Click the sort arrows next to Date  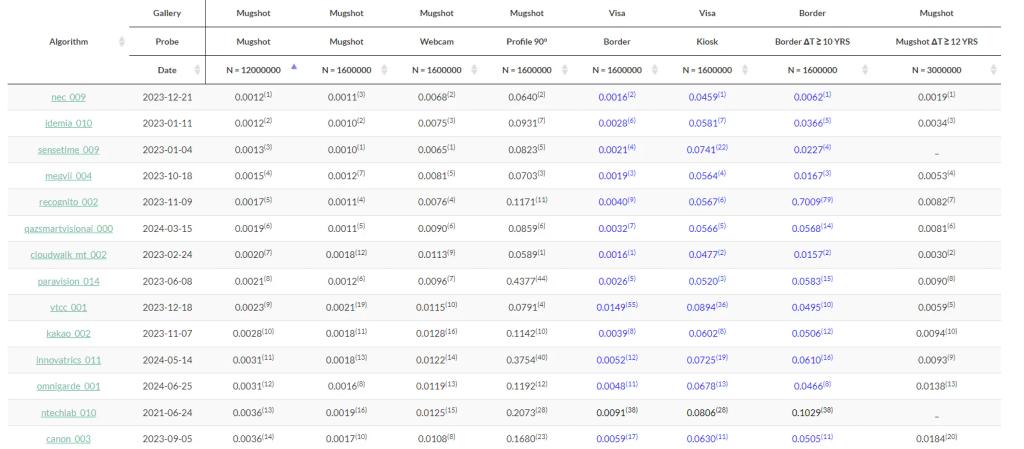198,70
